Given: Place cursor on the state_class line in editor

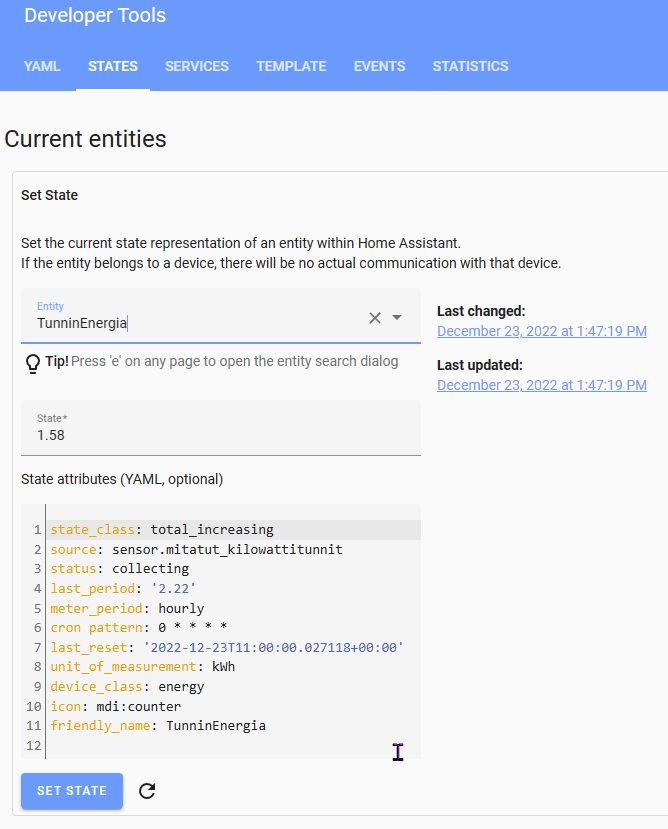Looking at the screenshot, I should coord(162,529).
